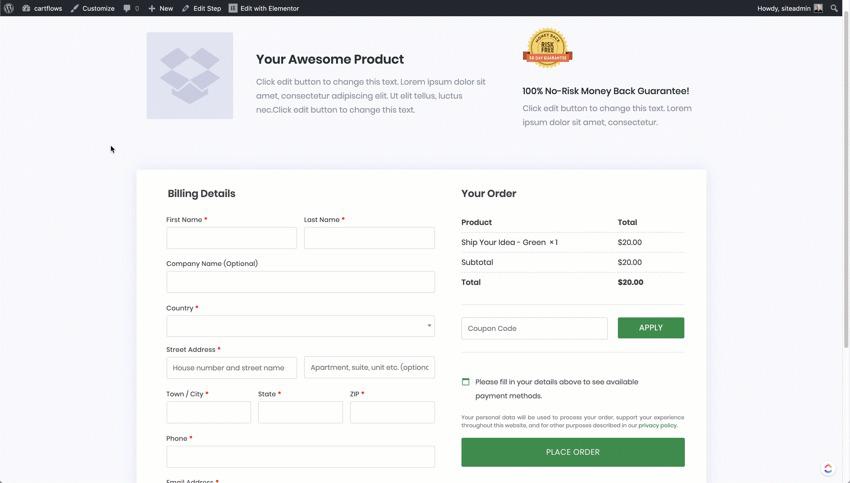Open the New content menu
Image resolution: width=850 pixels, height=483 pixels.
[x=161, y=8]
